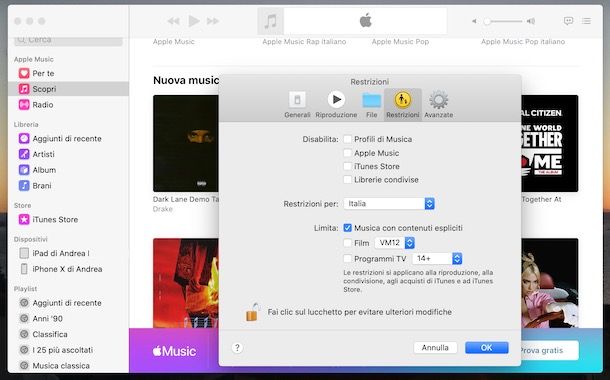The image size is (610, 380).
Task: Open the VM12 film rating dropdown
Action: pos(394,243)
